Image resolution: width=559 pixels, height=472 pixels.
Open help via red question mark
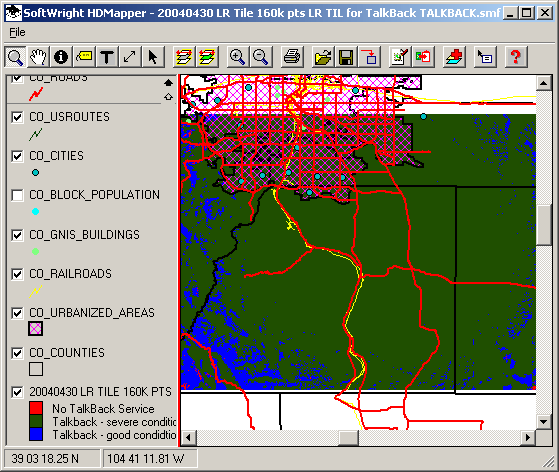click(x=516, y=57)
